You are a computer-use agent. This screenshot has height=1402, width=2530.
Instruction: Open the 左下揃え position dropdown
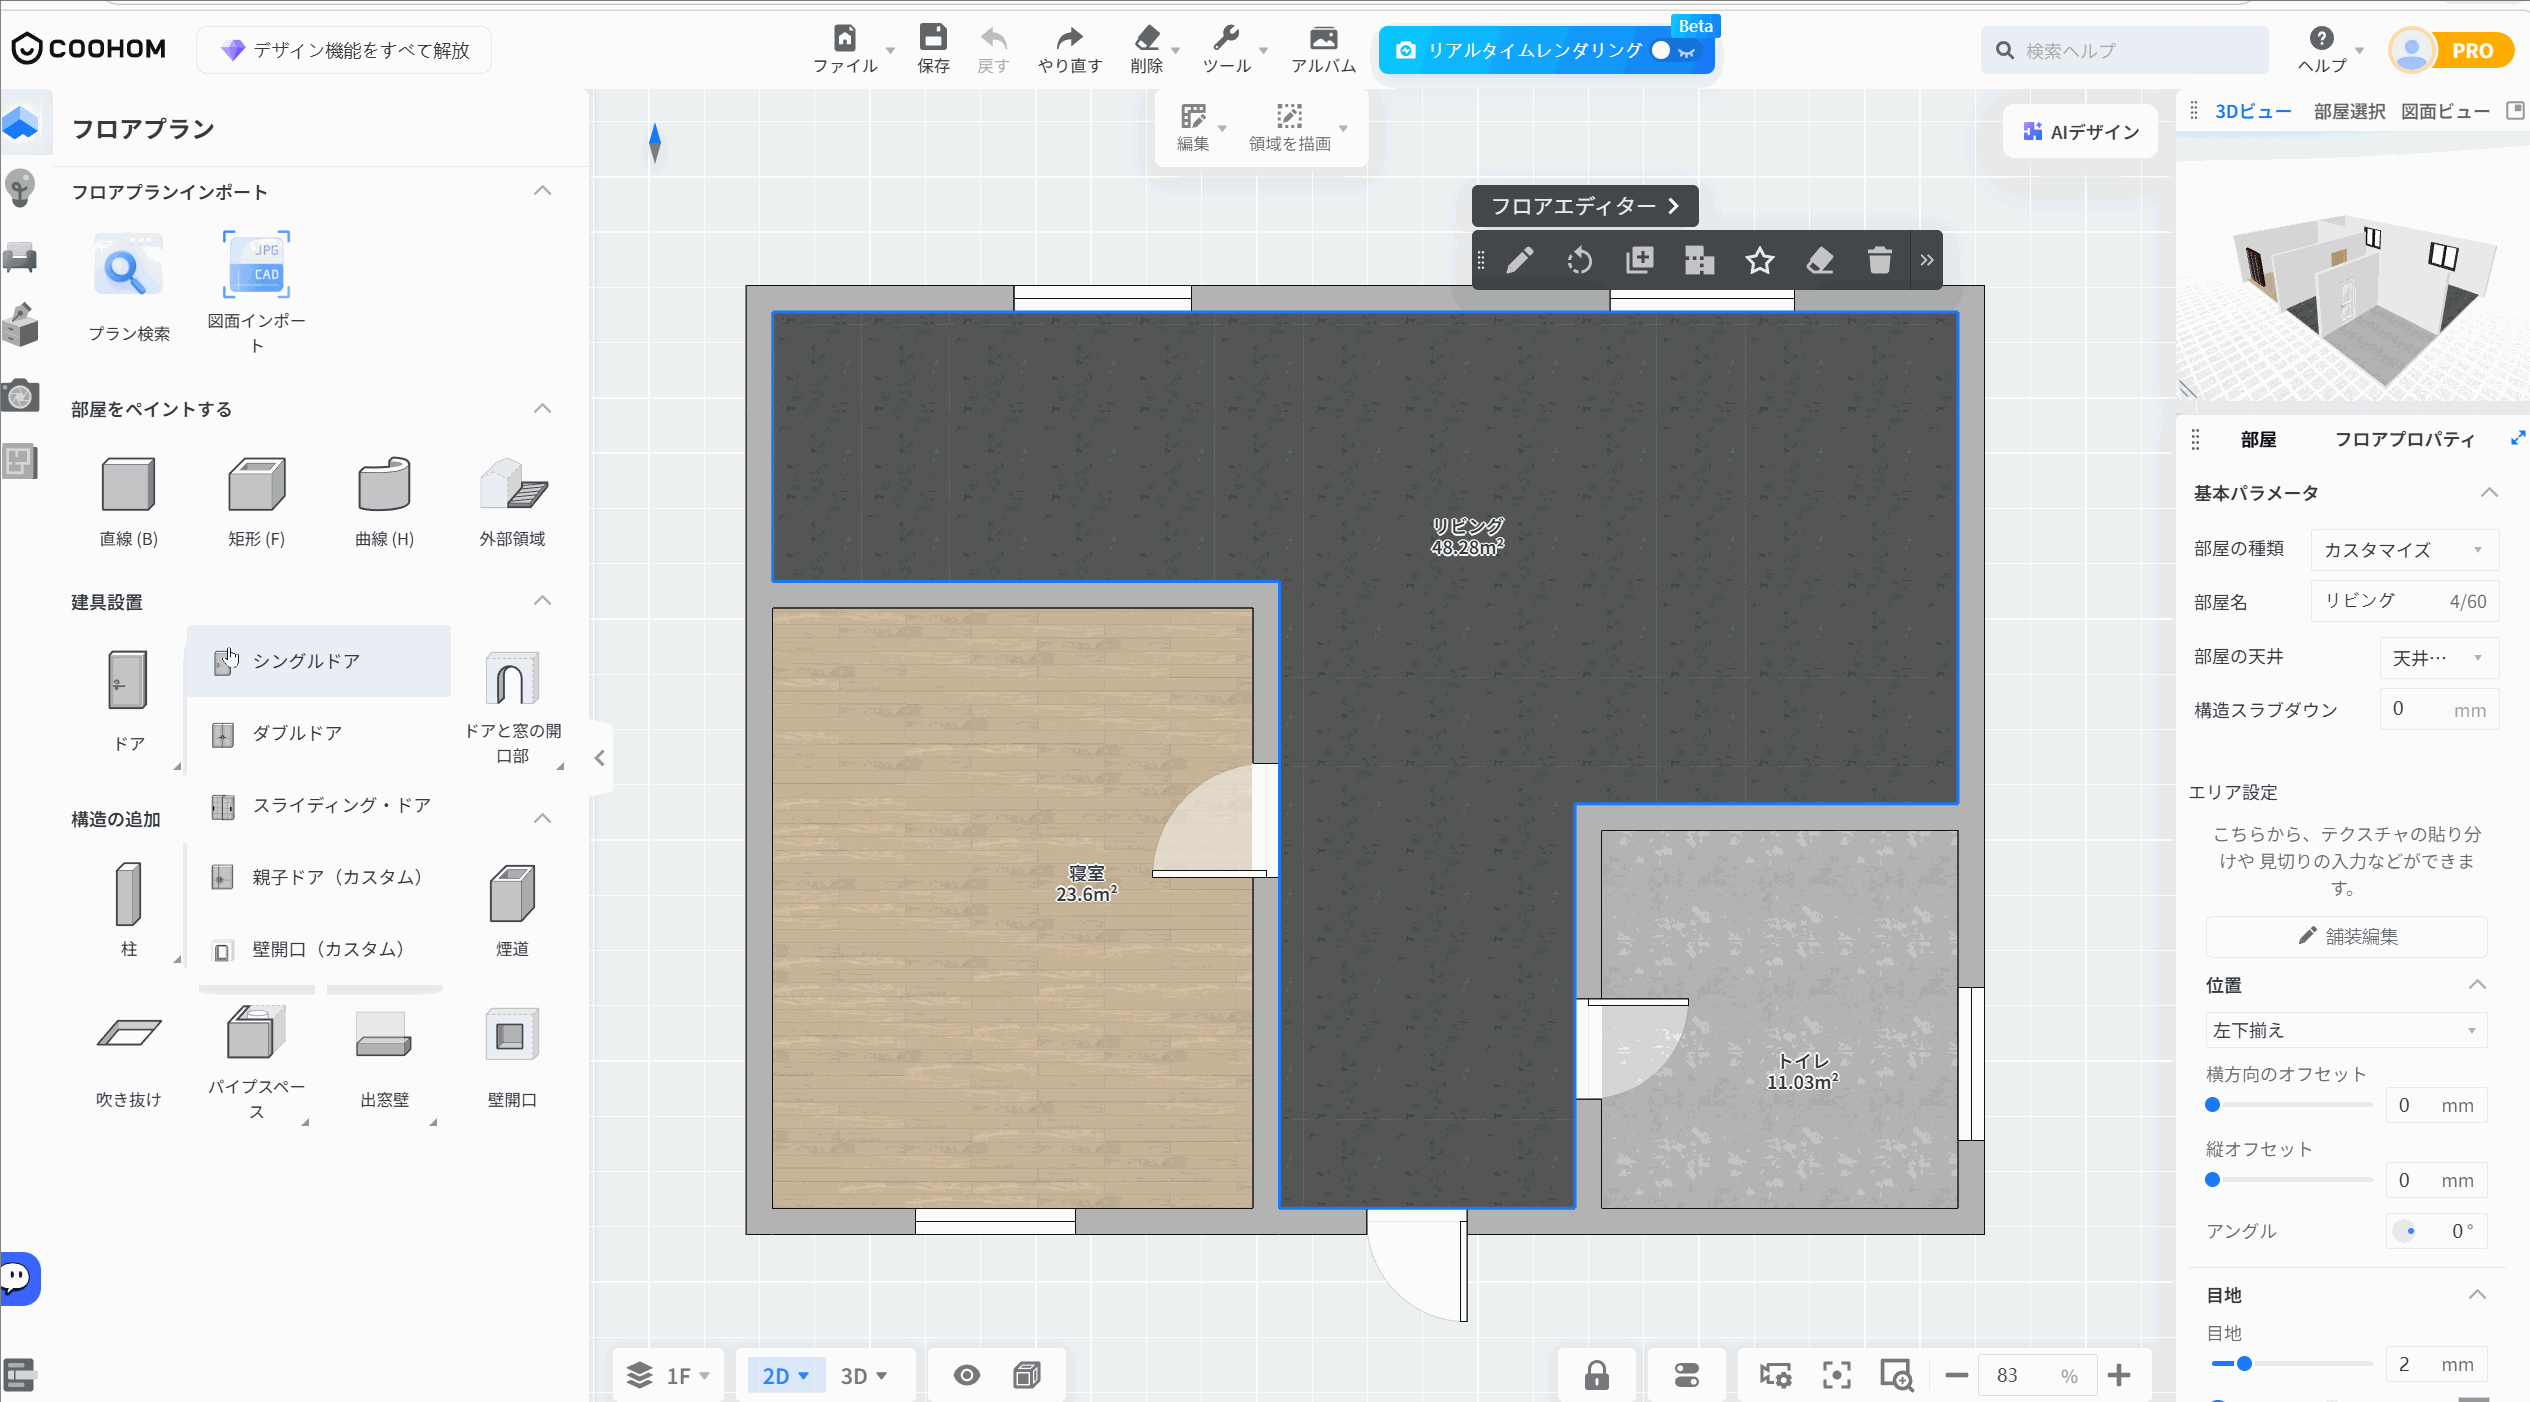(x=2346, y=1030)
